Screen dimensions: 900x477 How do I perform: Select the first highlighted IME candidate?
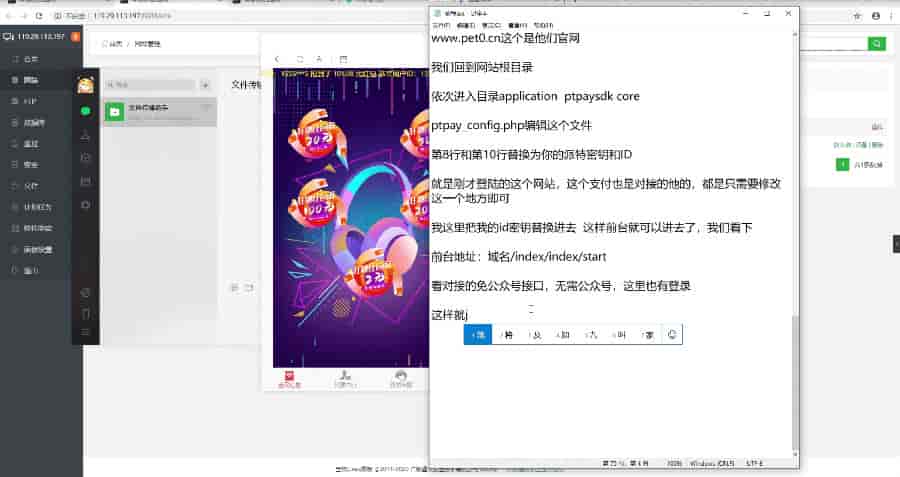coord(478,335)
